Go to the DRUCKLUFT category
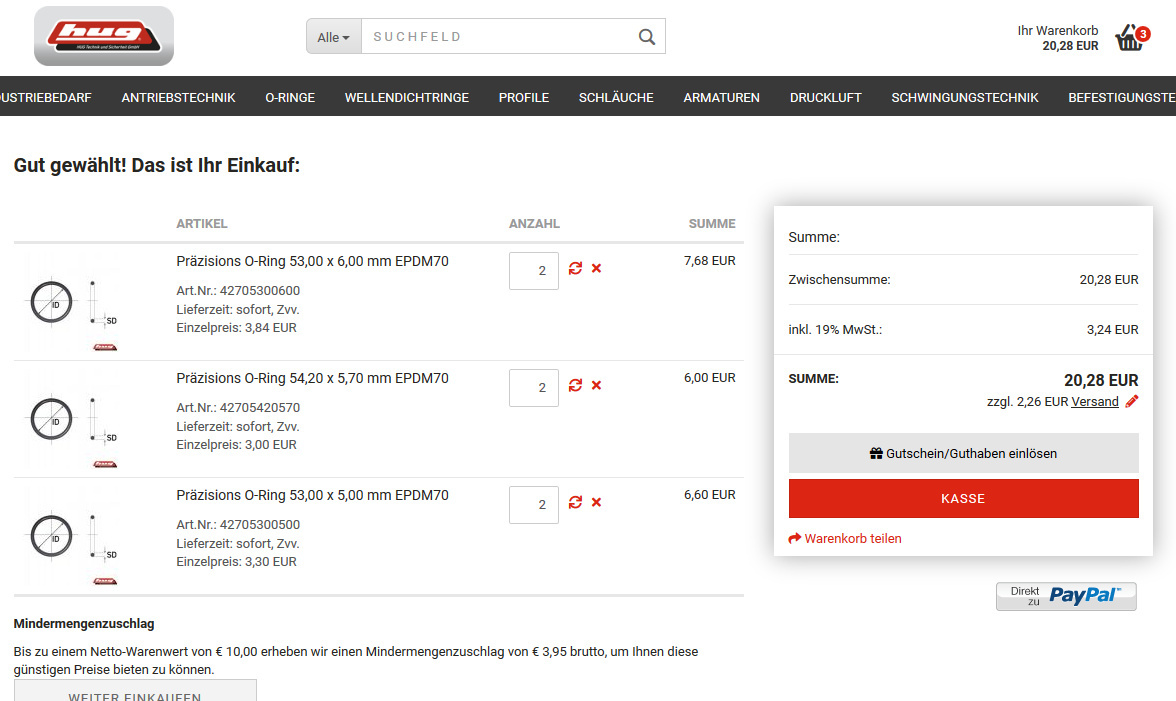 [x=825, y=97]
